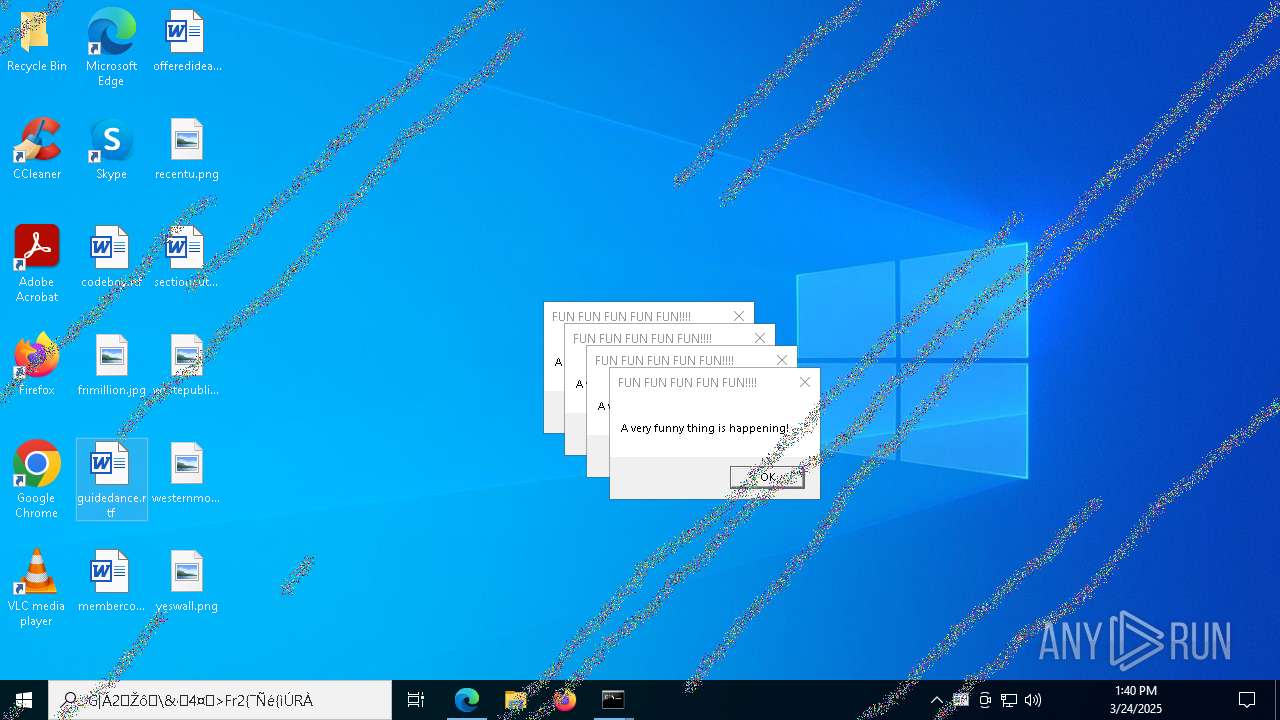The height and width of the screenshot is (720, 1280).
Task: Select the Google Chrome desktop shortcut
Action: coord(37,480)
